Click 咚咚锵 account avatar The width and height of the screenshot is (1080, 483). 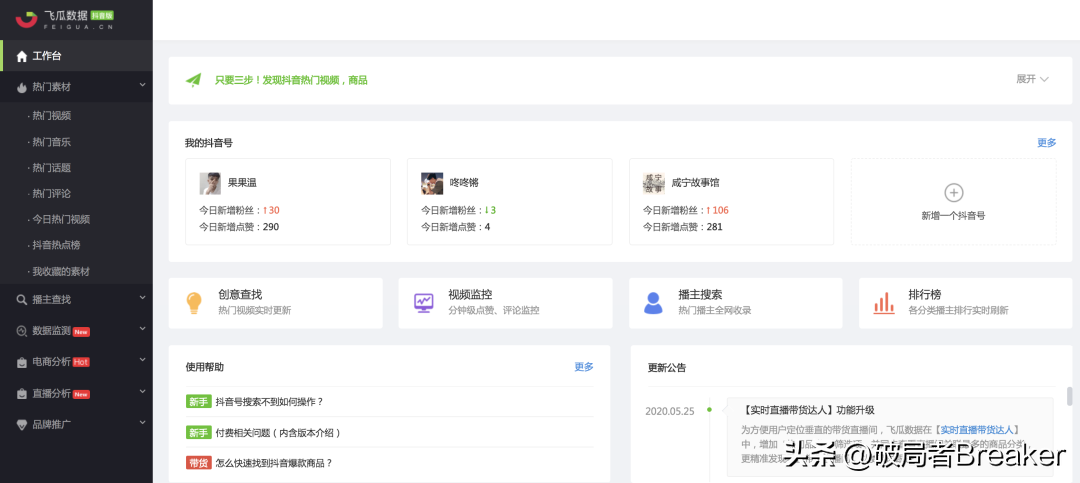(432, 183)
